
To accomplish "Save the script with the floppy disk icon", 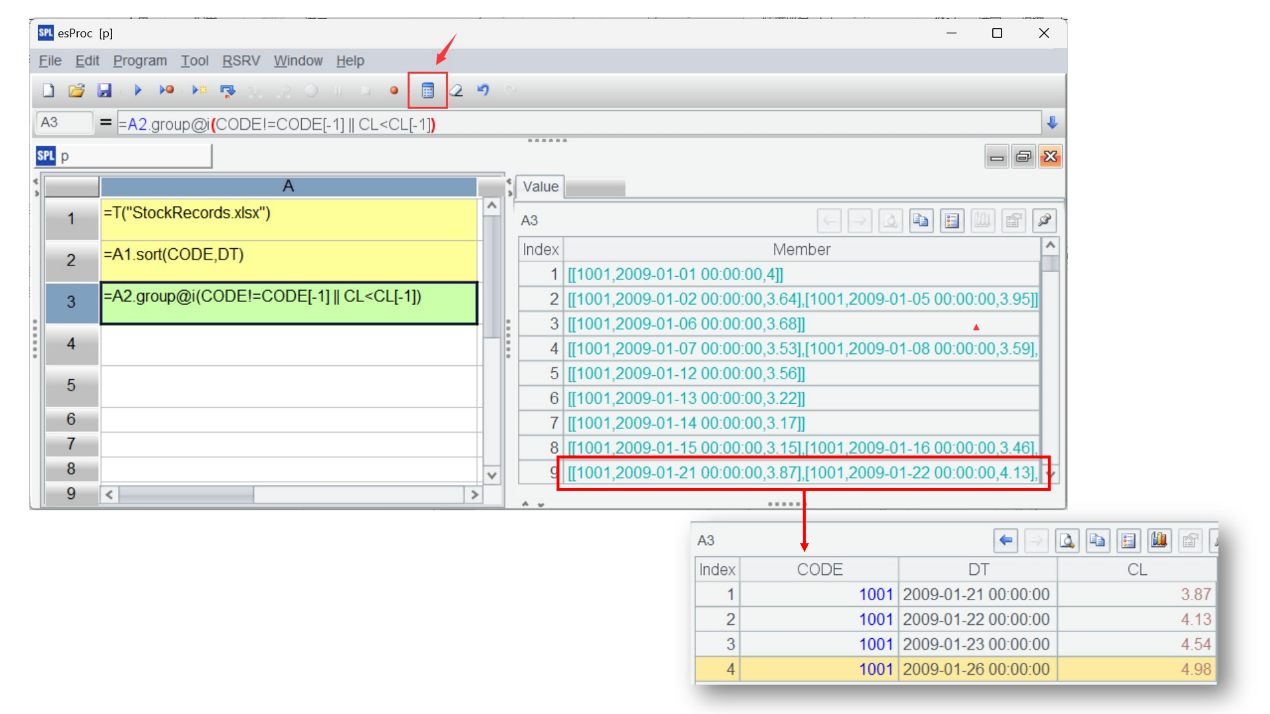I will (104, 90).
